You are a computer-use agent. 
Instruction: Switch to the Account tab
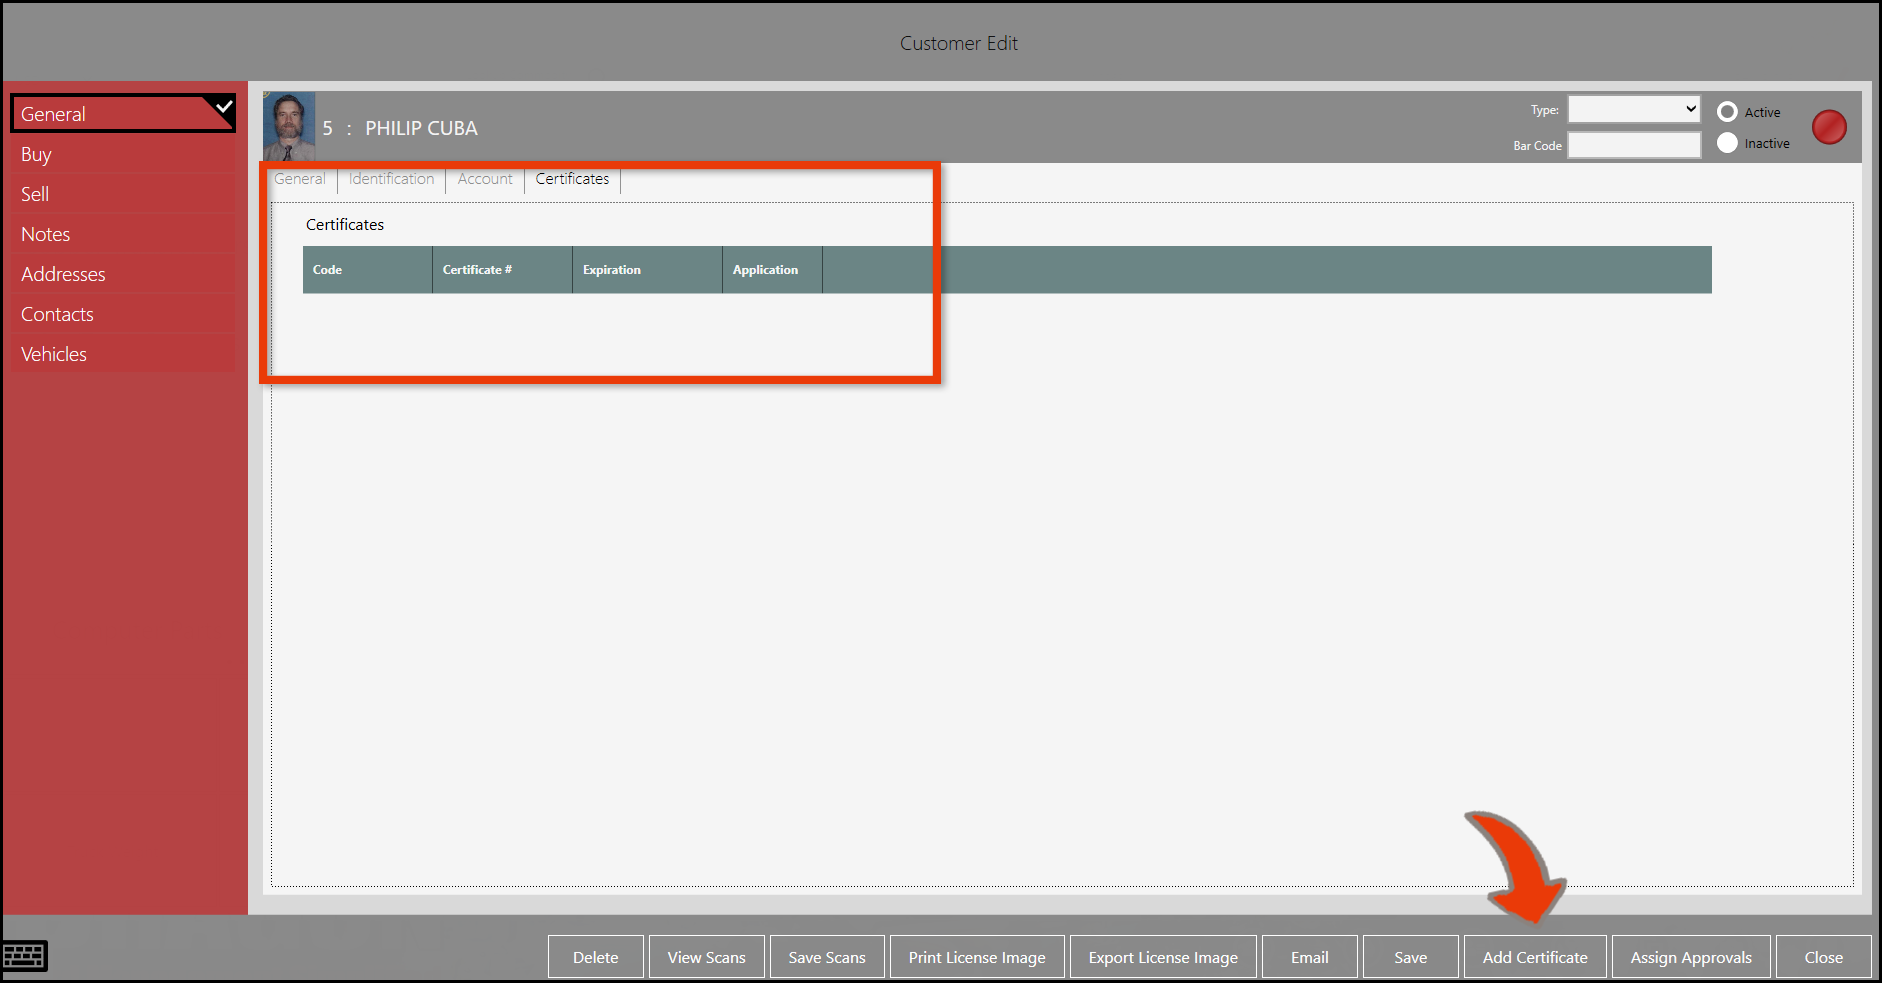tap(485, 179)
